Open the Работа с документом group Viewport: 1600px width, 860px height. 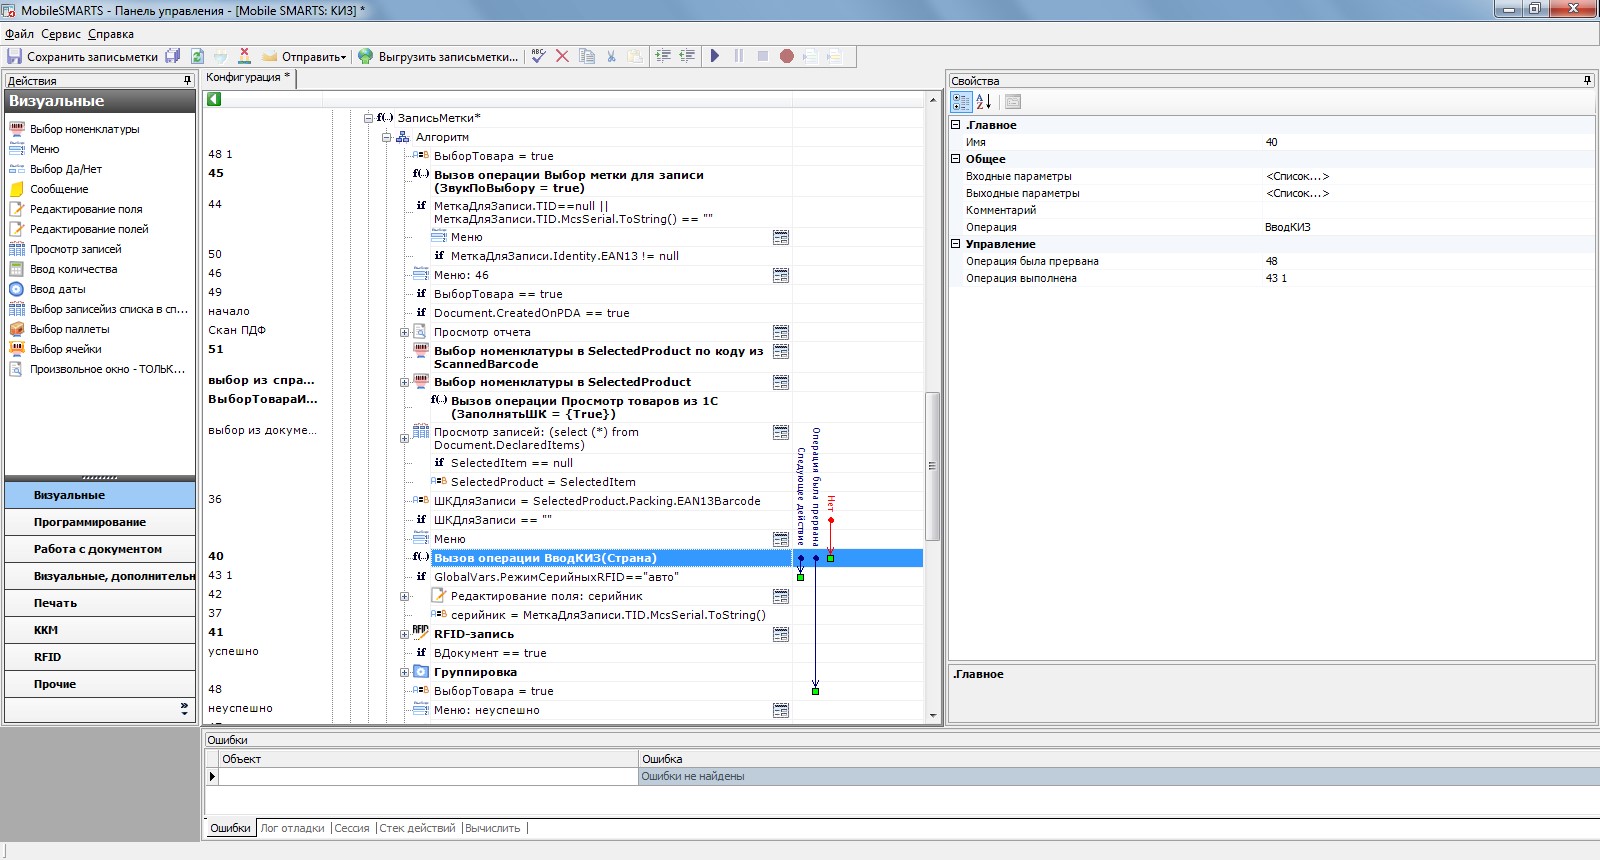point(100,549)
